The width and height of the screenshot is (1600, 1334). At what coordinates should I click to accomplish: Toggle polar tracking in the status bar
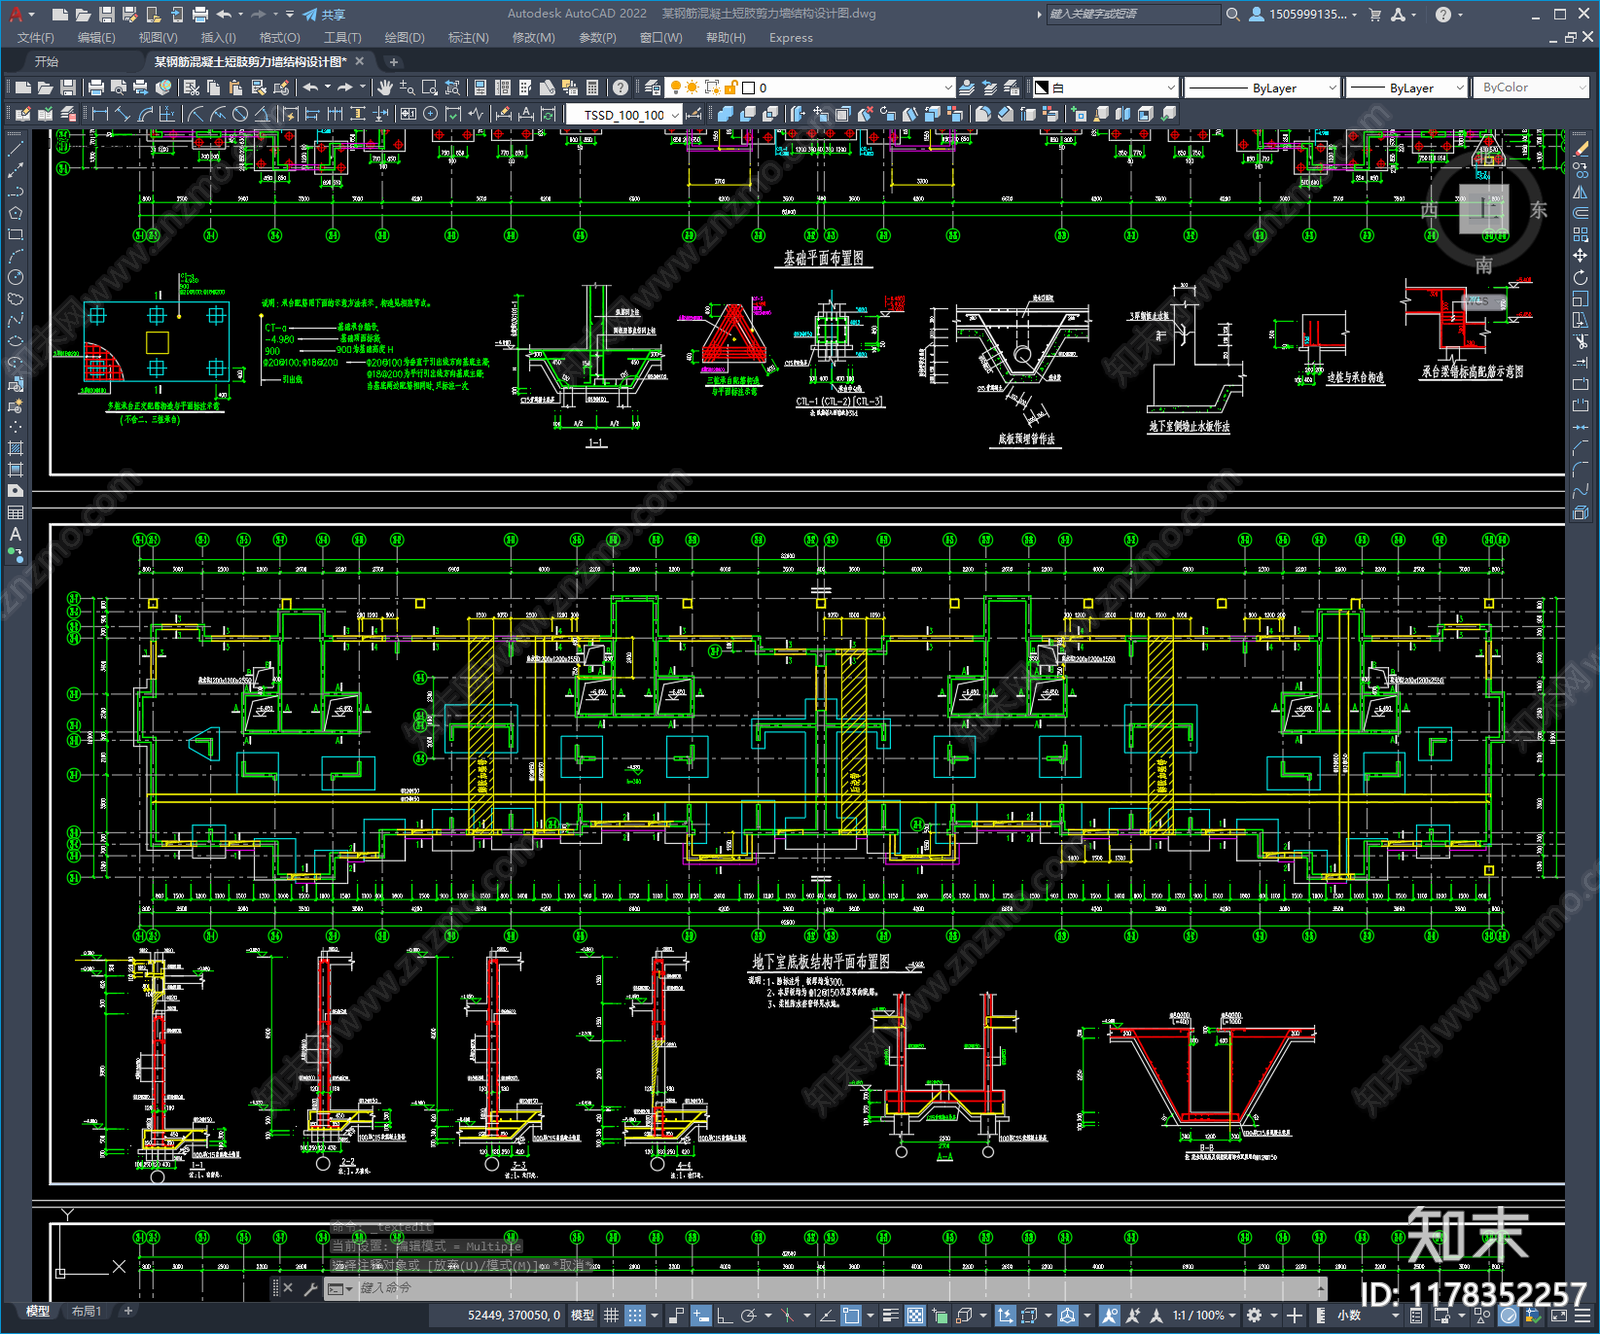tap(748, 1315)
